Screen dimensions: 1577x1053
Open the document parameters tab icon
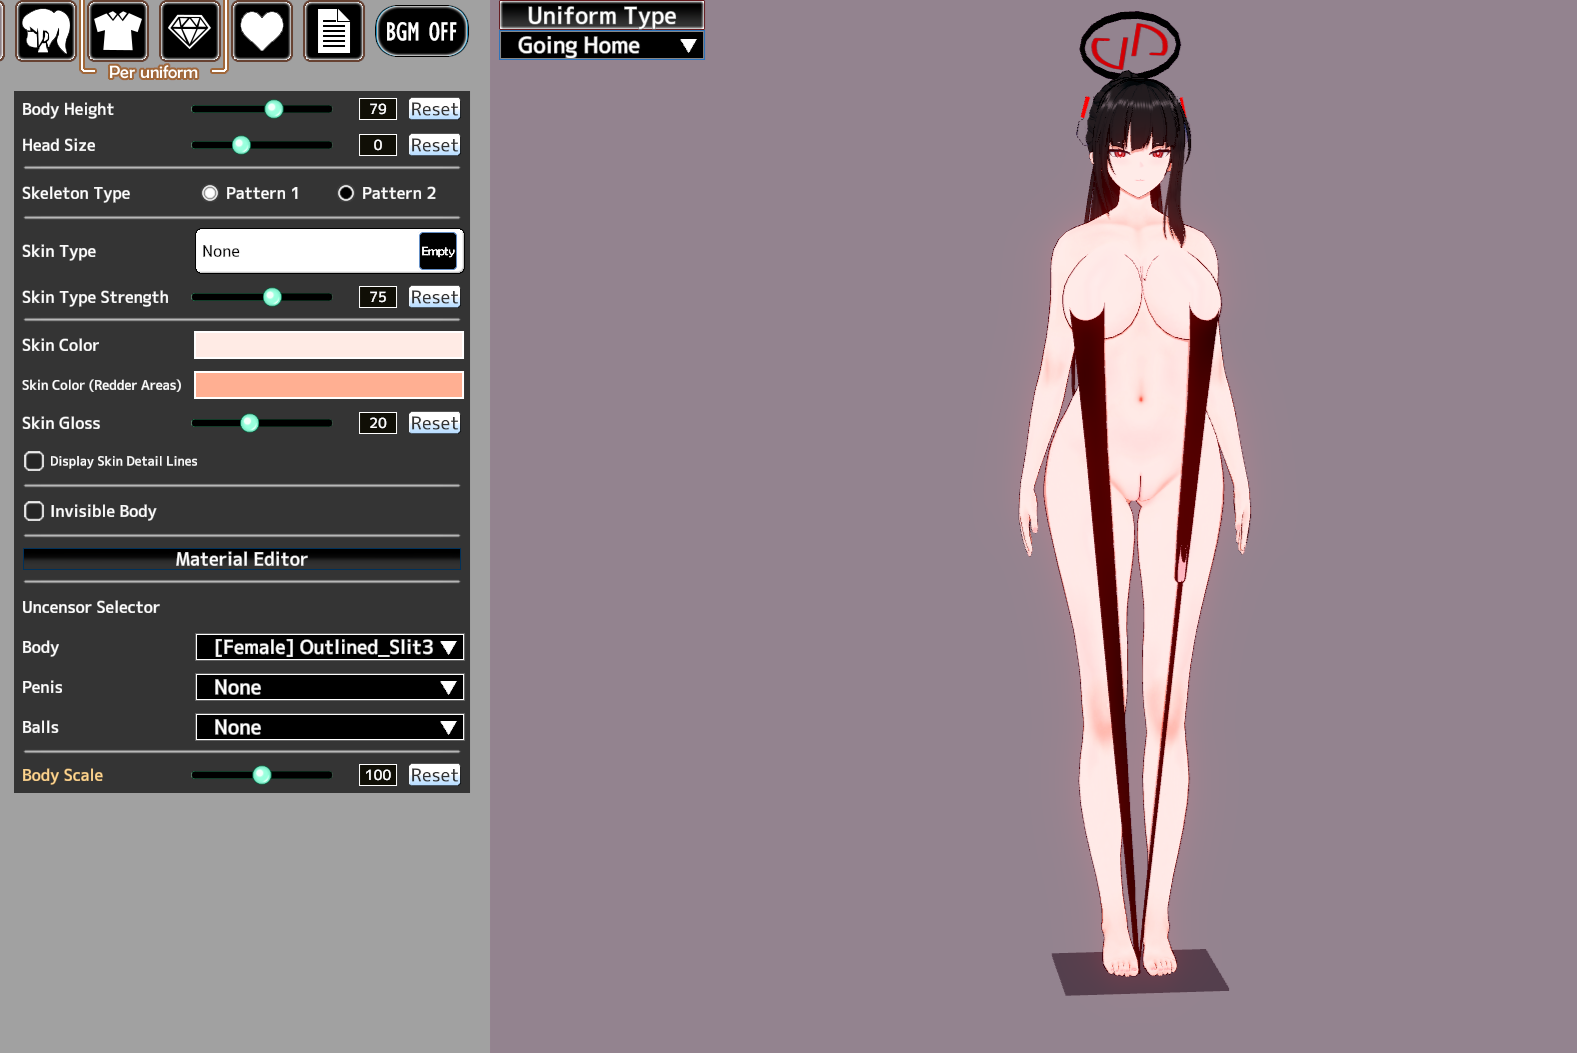[x=334, y=32]
